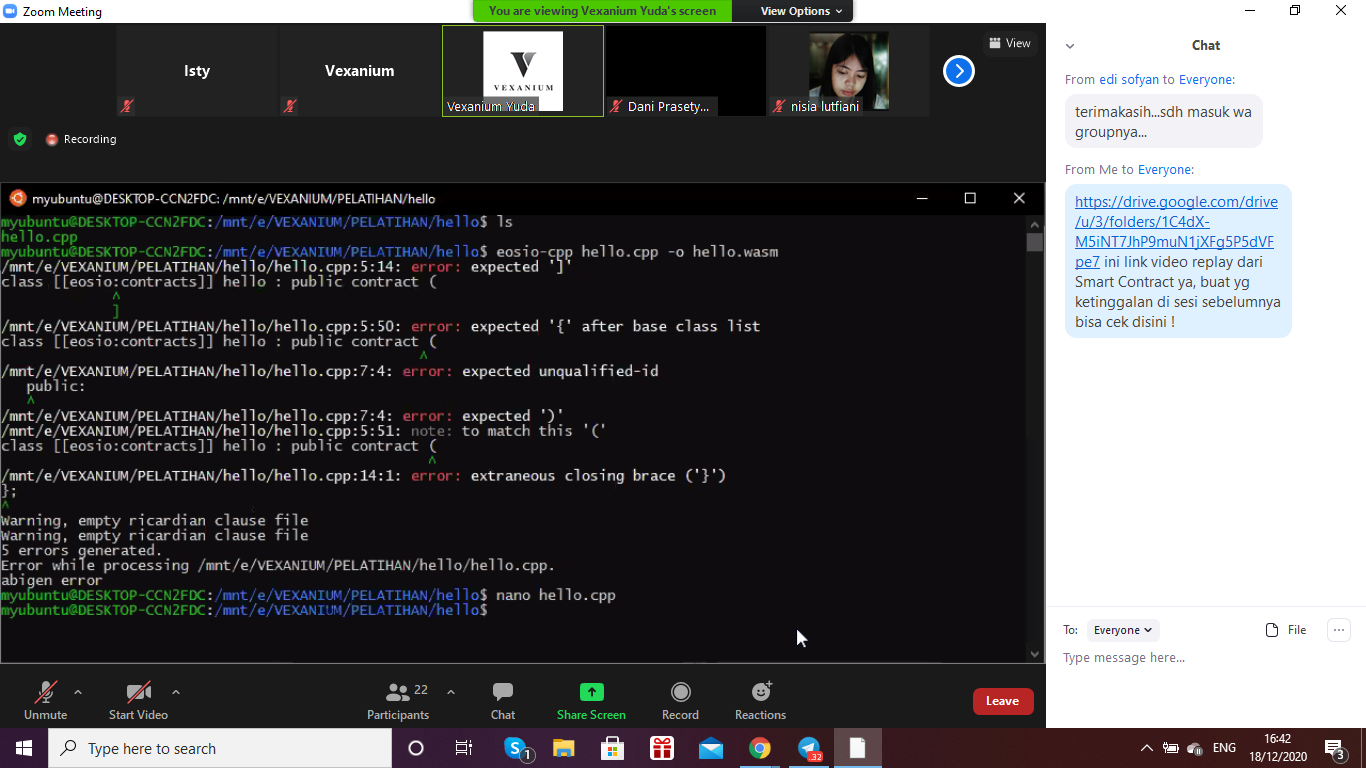
Task: Start Video camera toggle
Action: (x=138, y=692)
